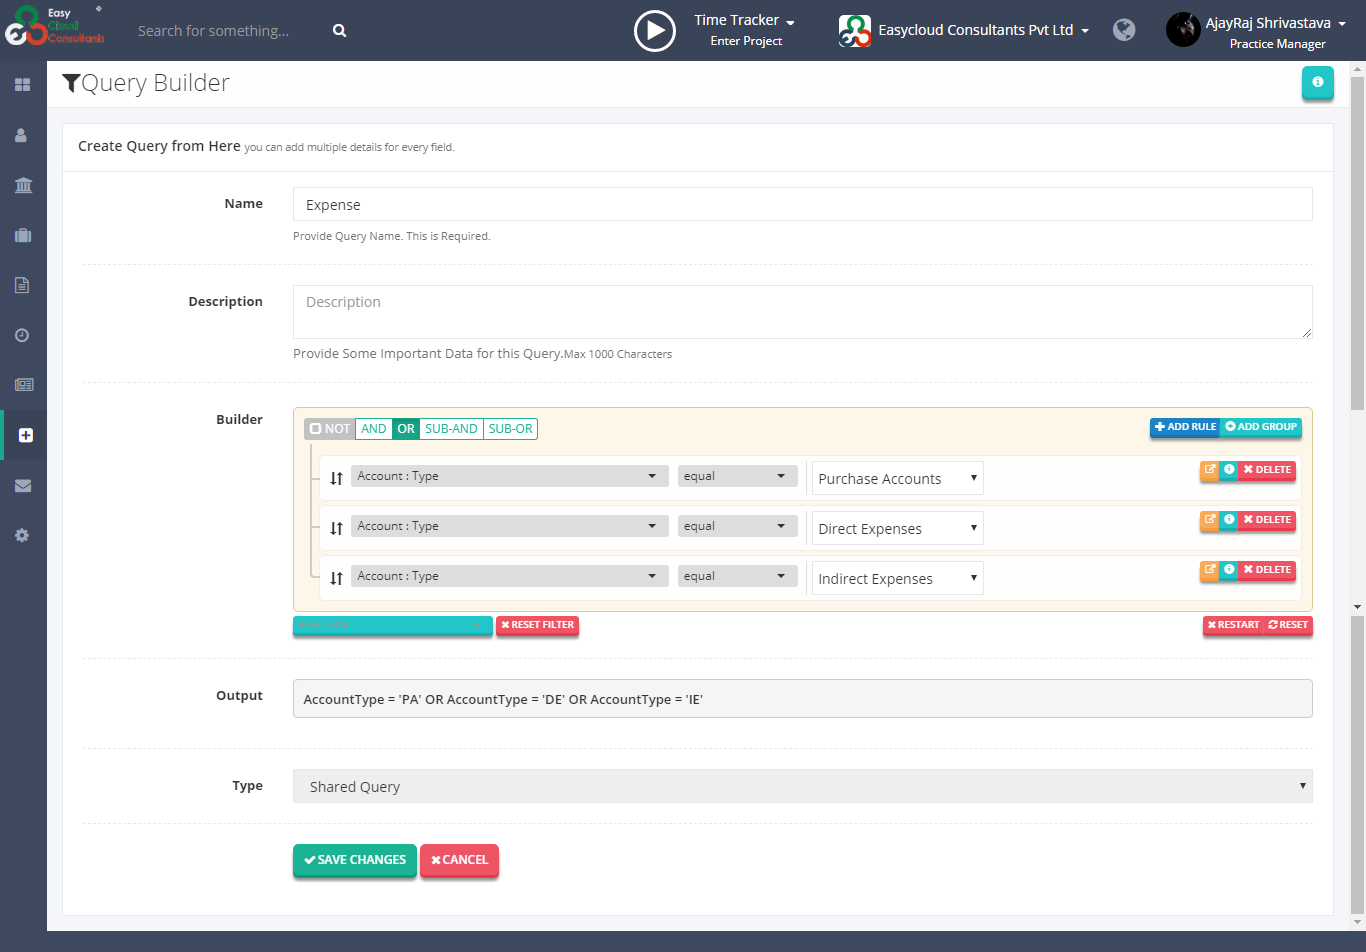Select the SUB-AND condition
This screenshot has height=952, width=1366.
point(451,429)
